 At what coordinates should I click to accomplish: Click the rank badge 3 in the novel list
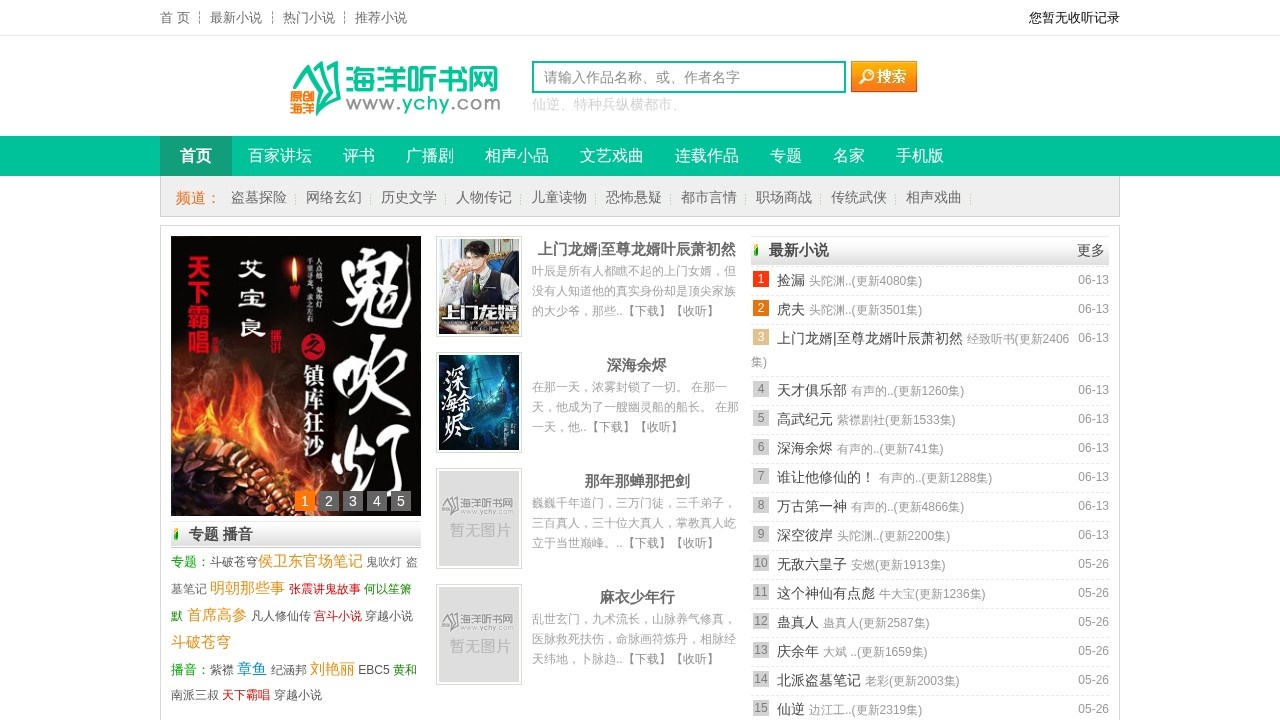point(760,338)
